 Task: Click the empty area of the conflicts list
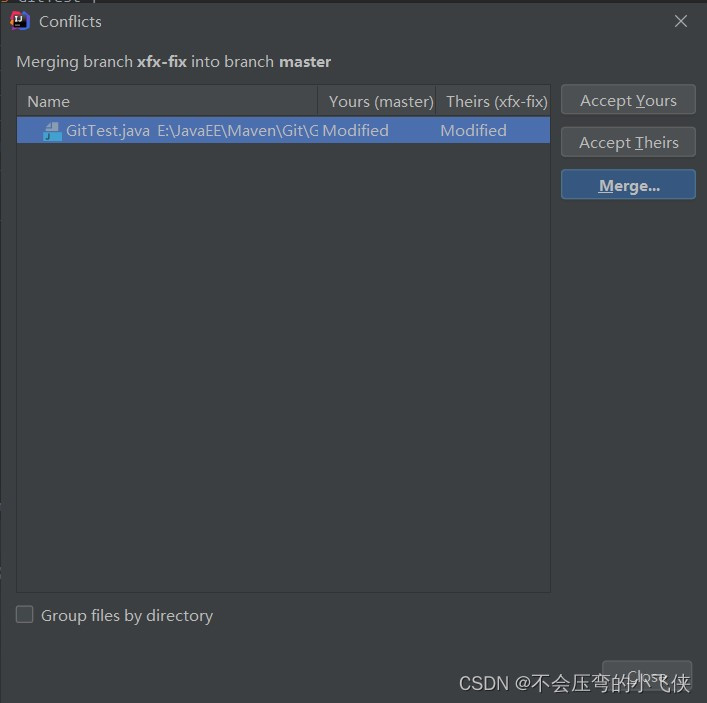click(x=283, y=367)
